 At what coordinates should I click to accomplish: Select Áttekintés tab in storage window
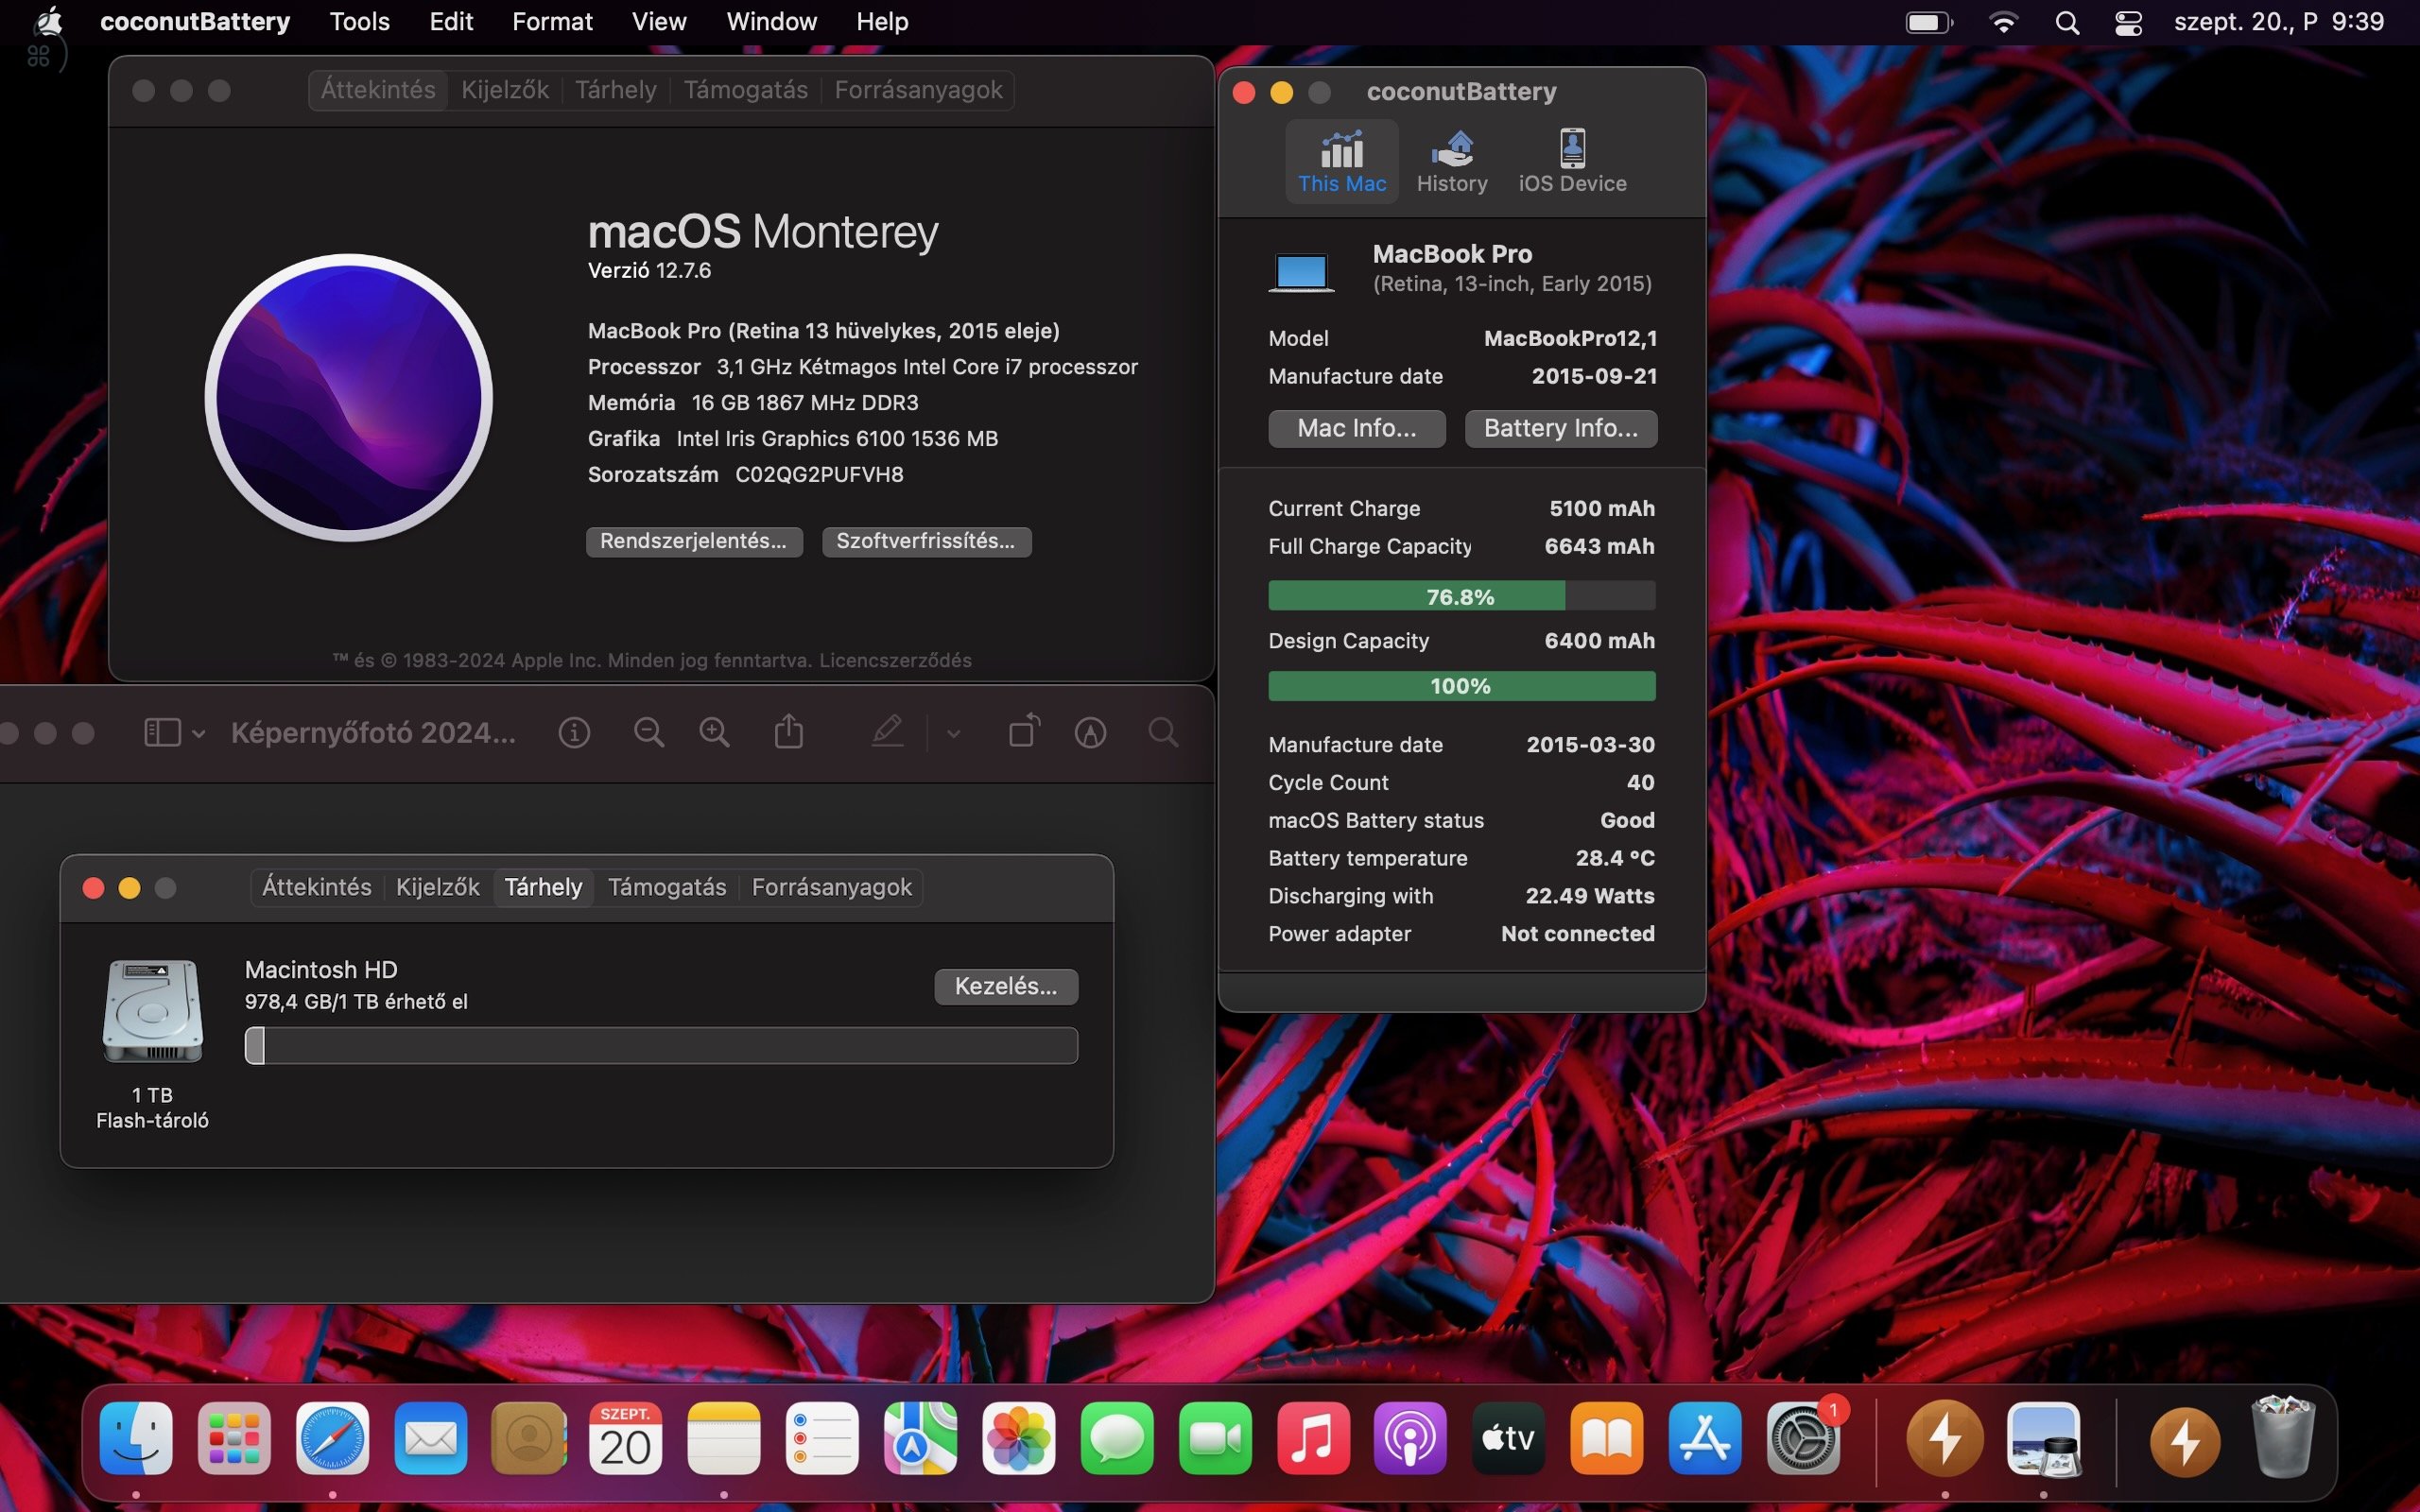(x=317, y=887)
